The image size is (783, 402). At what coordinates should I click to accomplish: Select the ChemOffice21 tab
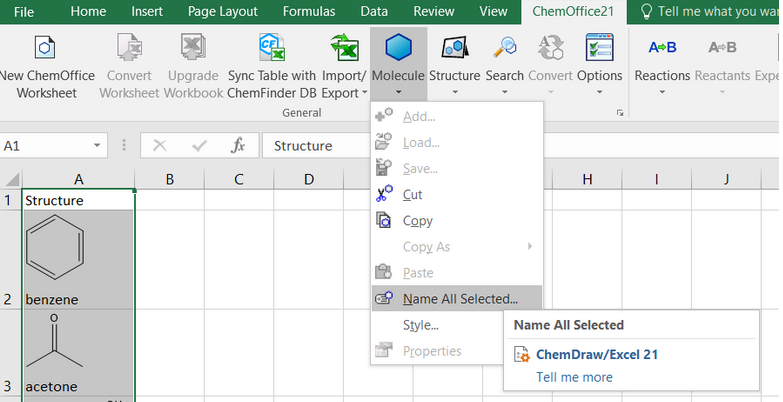click(x=573, y=11)
